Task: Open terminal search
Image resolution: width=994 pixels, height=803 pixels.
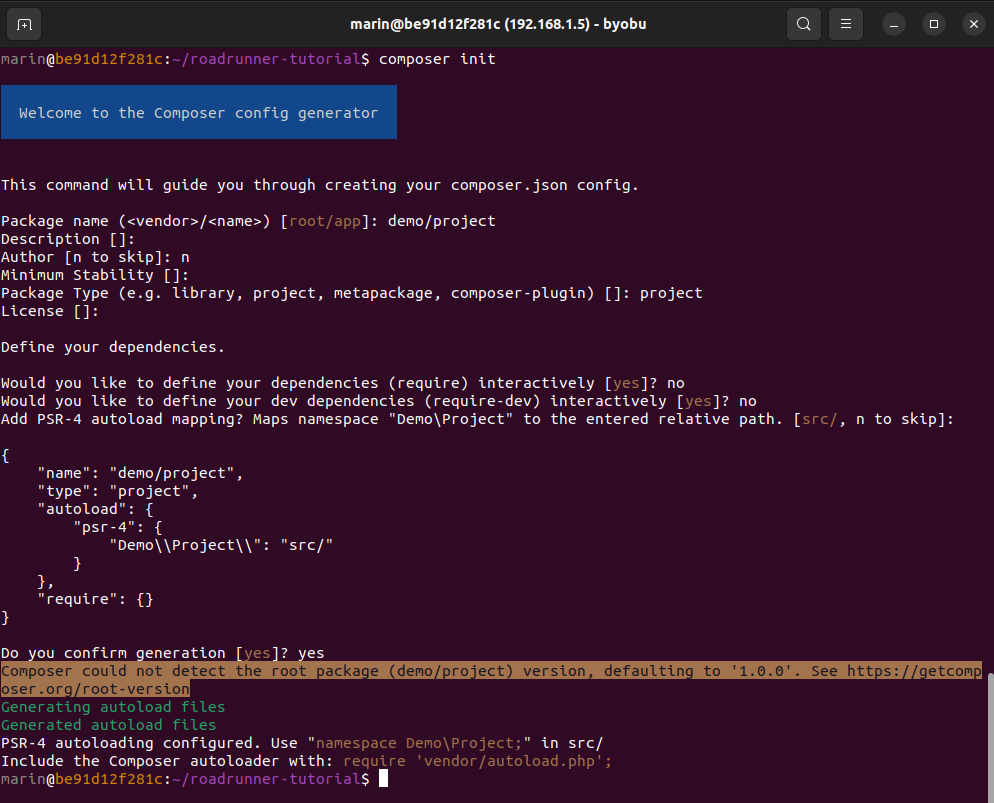Action: click(803, 24)
